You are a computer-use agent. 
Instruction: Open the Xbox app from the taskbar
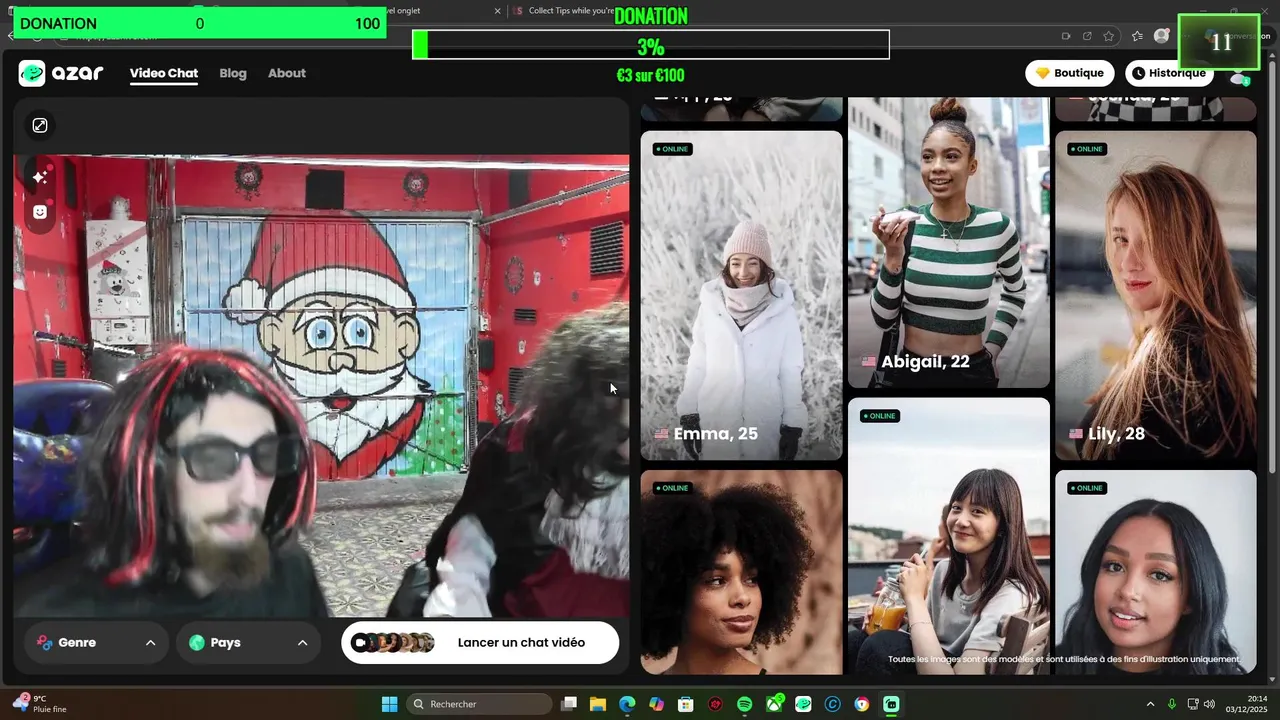775,704
